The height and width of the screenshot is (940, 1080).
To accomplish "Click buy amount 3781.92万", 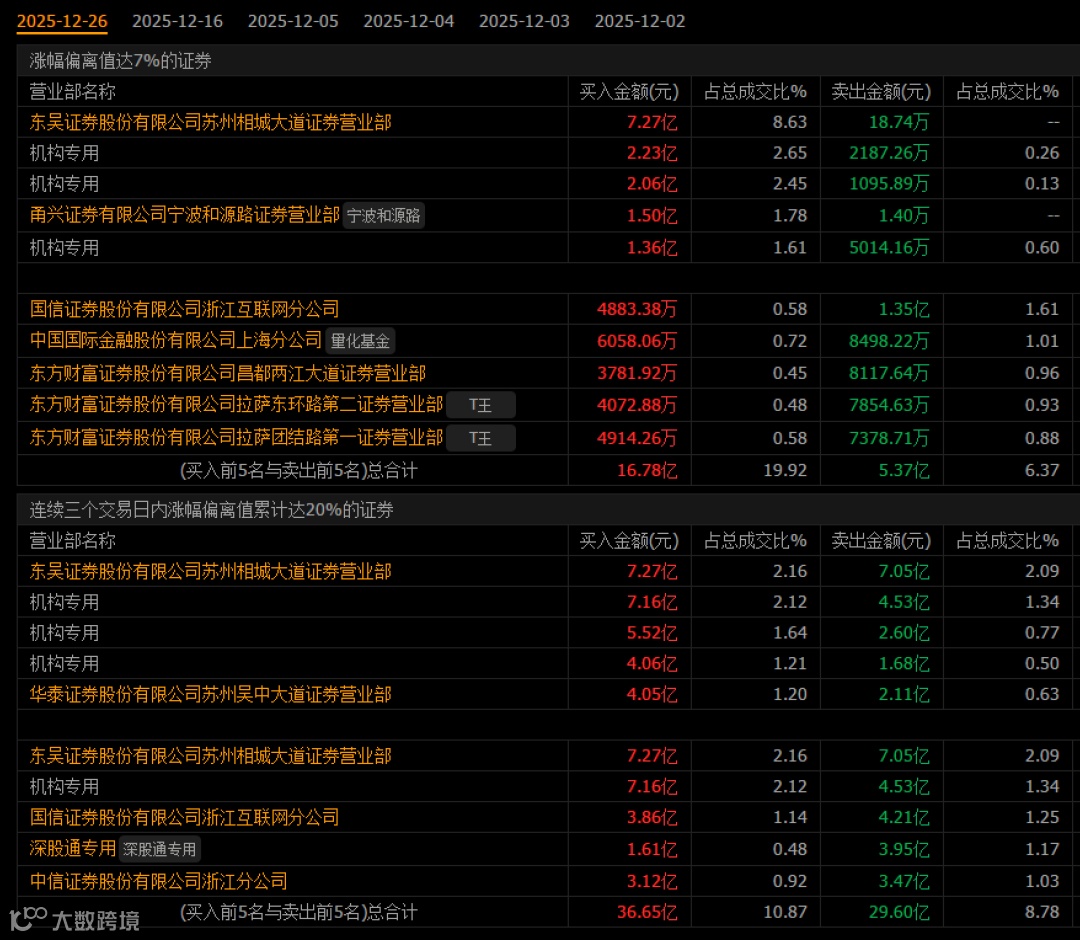I will pyautogui.click(x=637, y=373).
